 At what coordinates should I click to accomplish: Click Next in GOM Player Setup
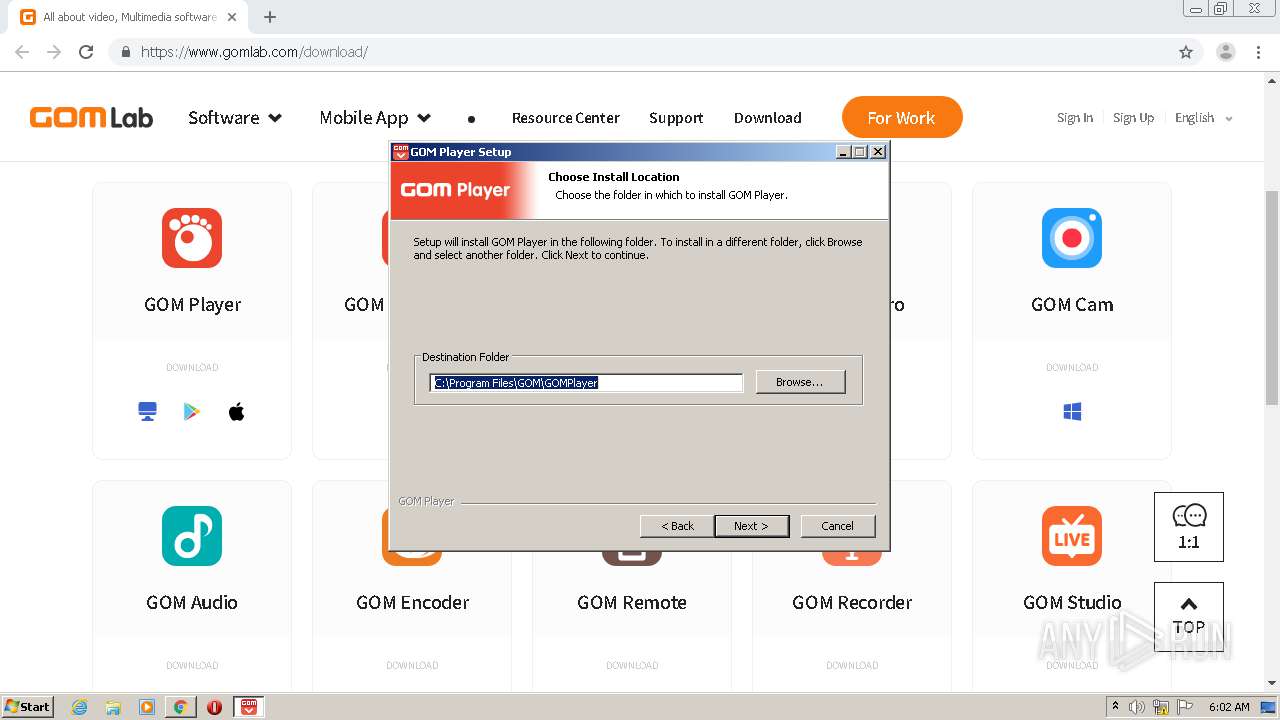(x=751, y=526)
